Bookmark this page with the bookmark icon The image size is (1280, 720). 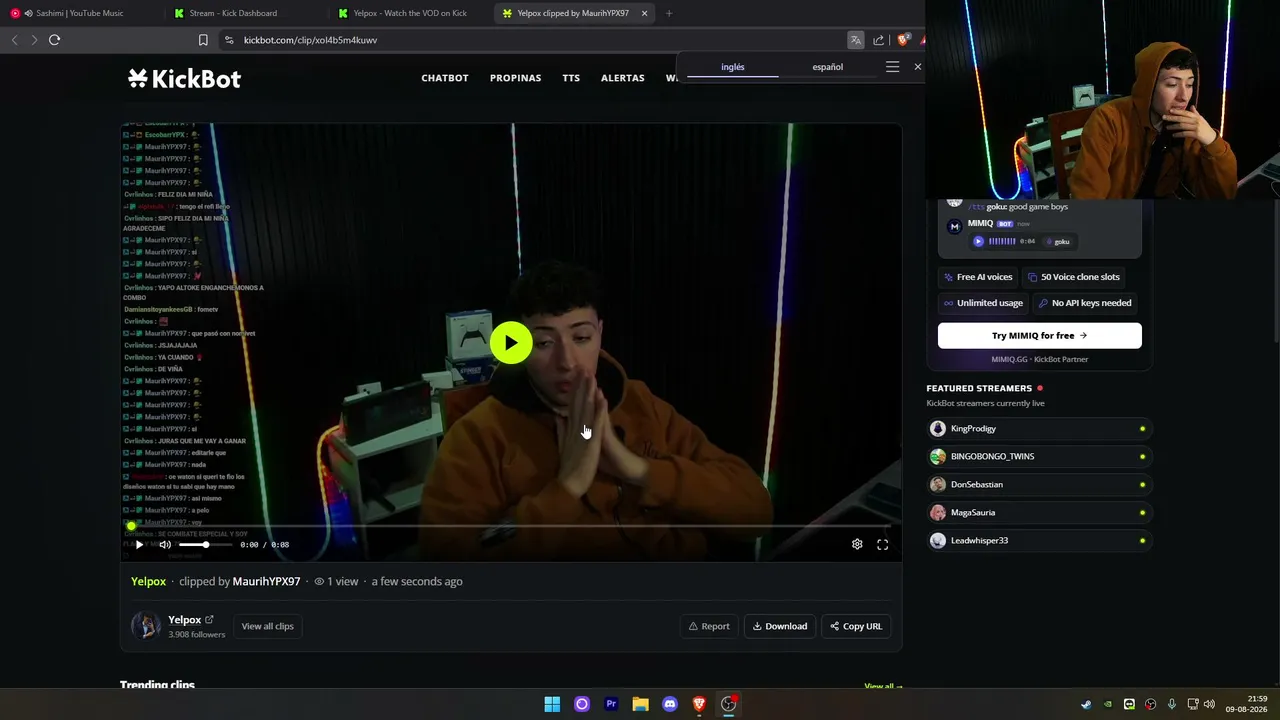pos(203,40)
